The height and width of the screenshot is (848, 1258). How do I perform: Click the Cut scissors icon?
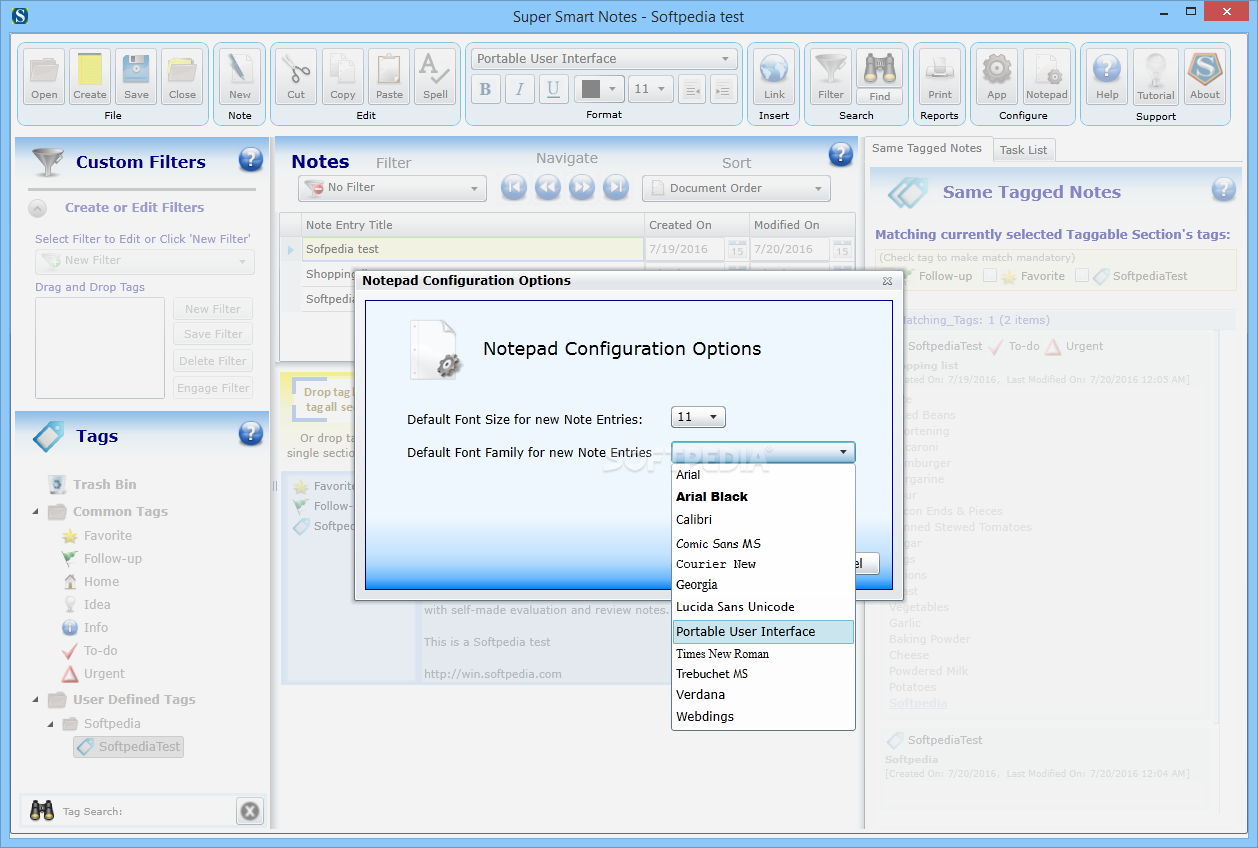point(296,77)
